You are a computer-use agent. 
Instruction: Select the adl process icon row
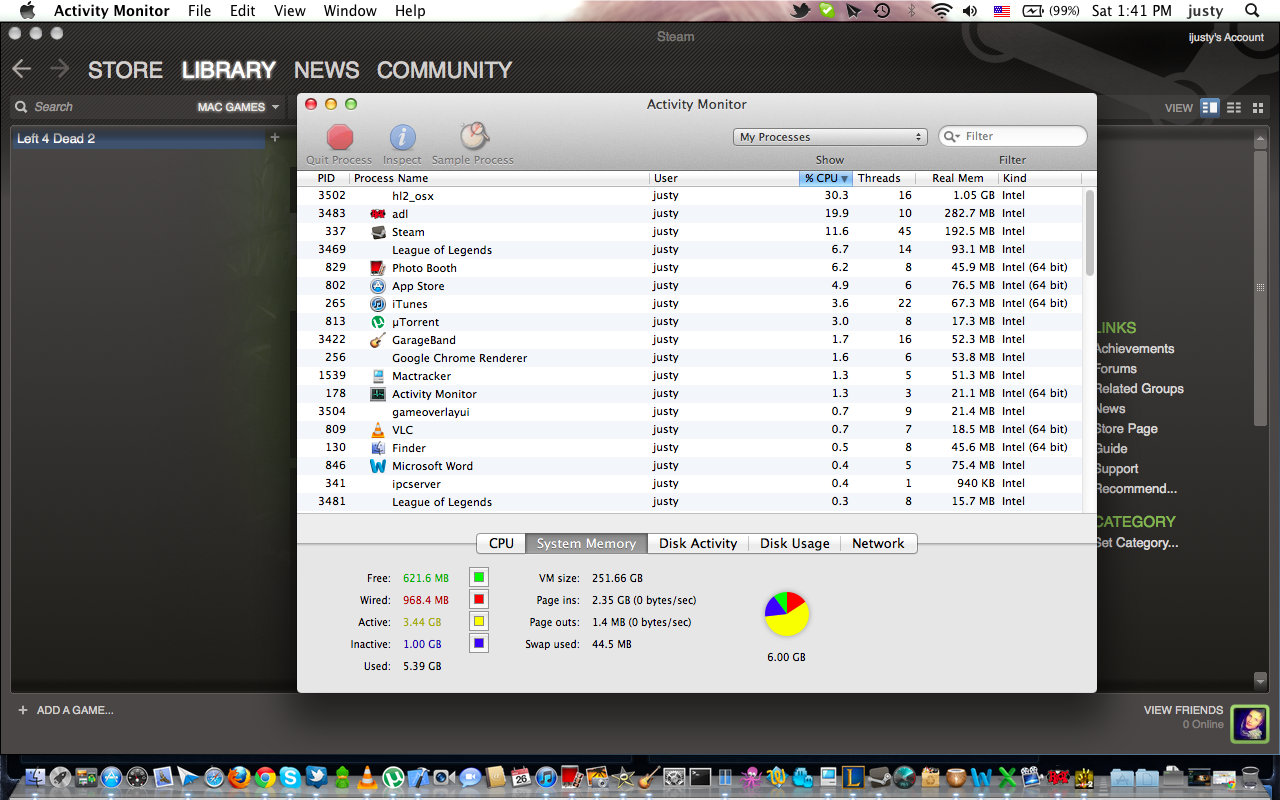pos(378,214)
